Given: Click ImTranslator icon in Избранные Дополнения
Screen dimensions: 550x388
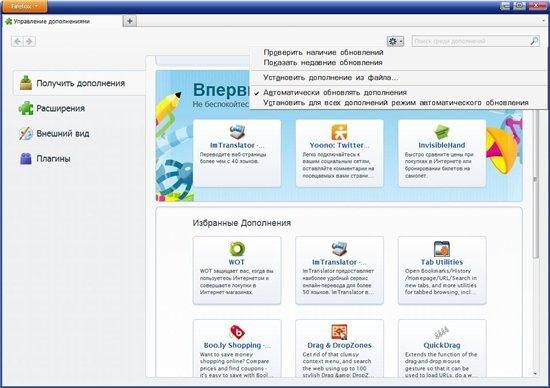Looking at the screenshot, I should [339, 249].
